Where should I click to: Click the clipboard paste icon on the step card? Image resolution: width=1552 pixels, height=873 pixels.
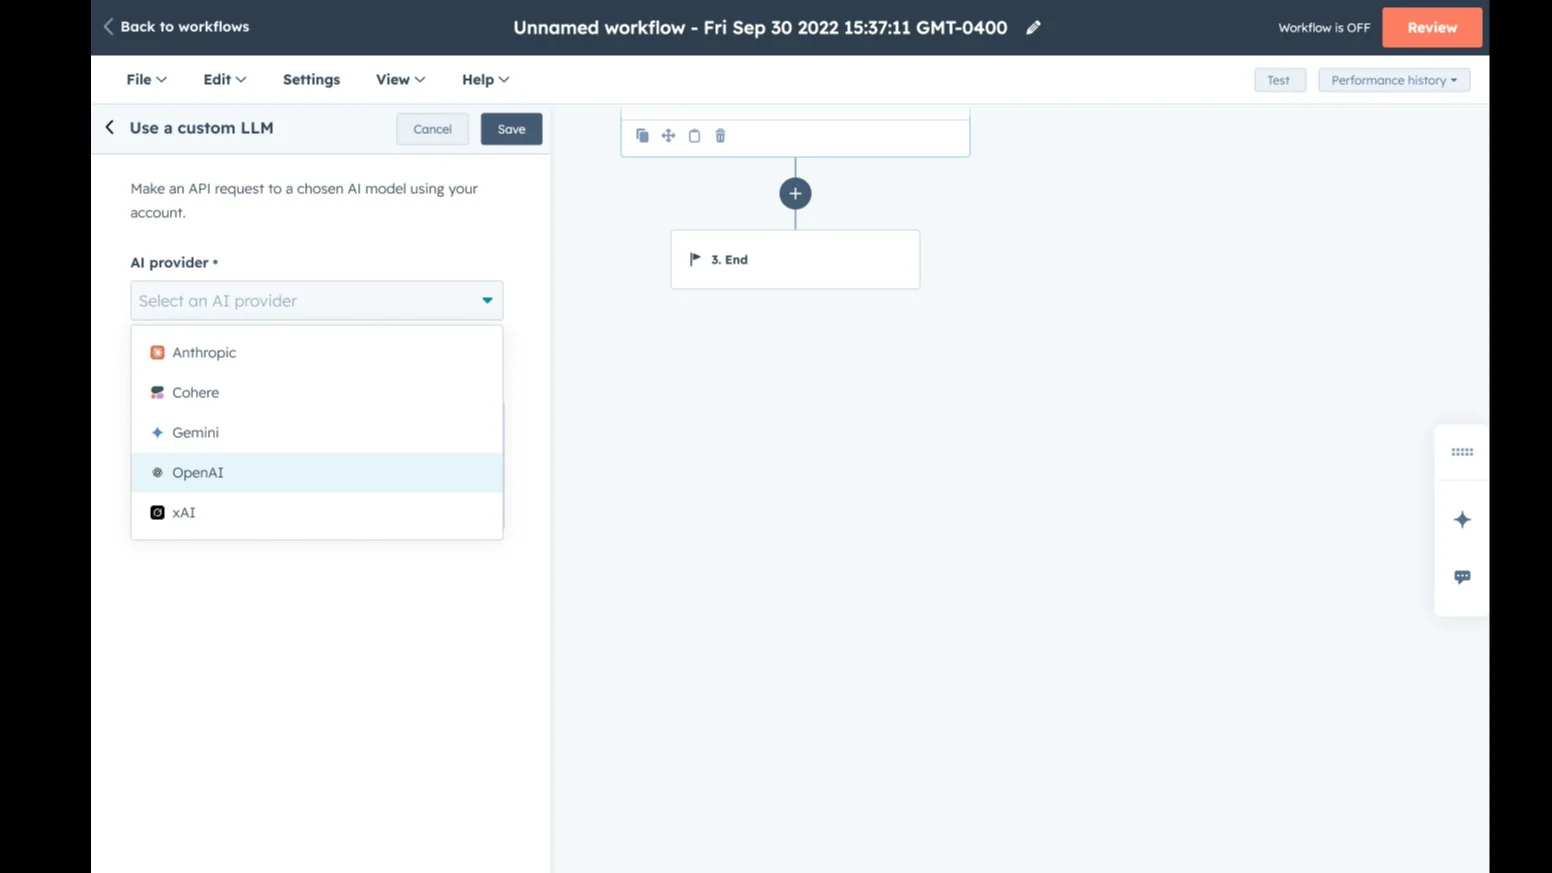point(694,136)
